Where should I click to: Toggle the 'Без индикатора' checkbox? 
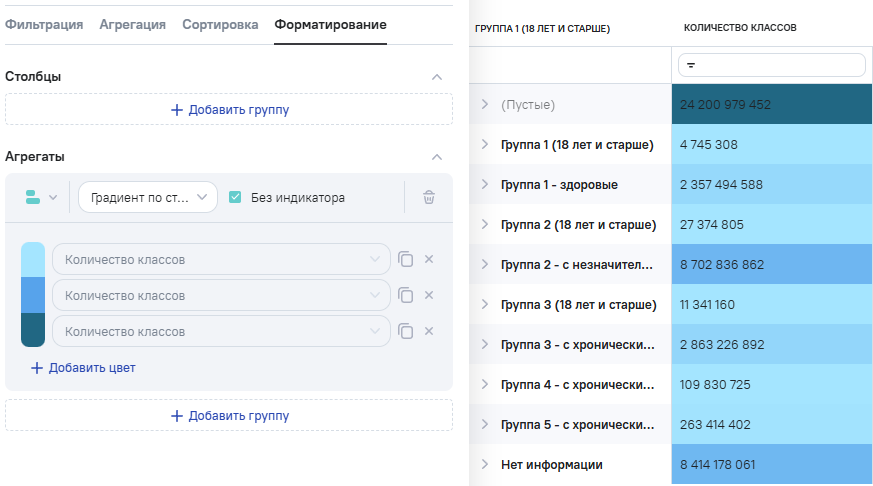tap(235, 198)
